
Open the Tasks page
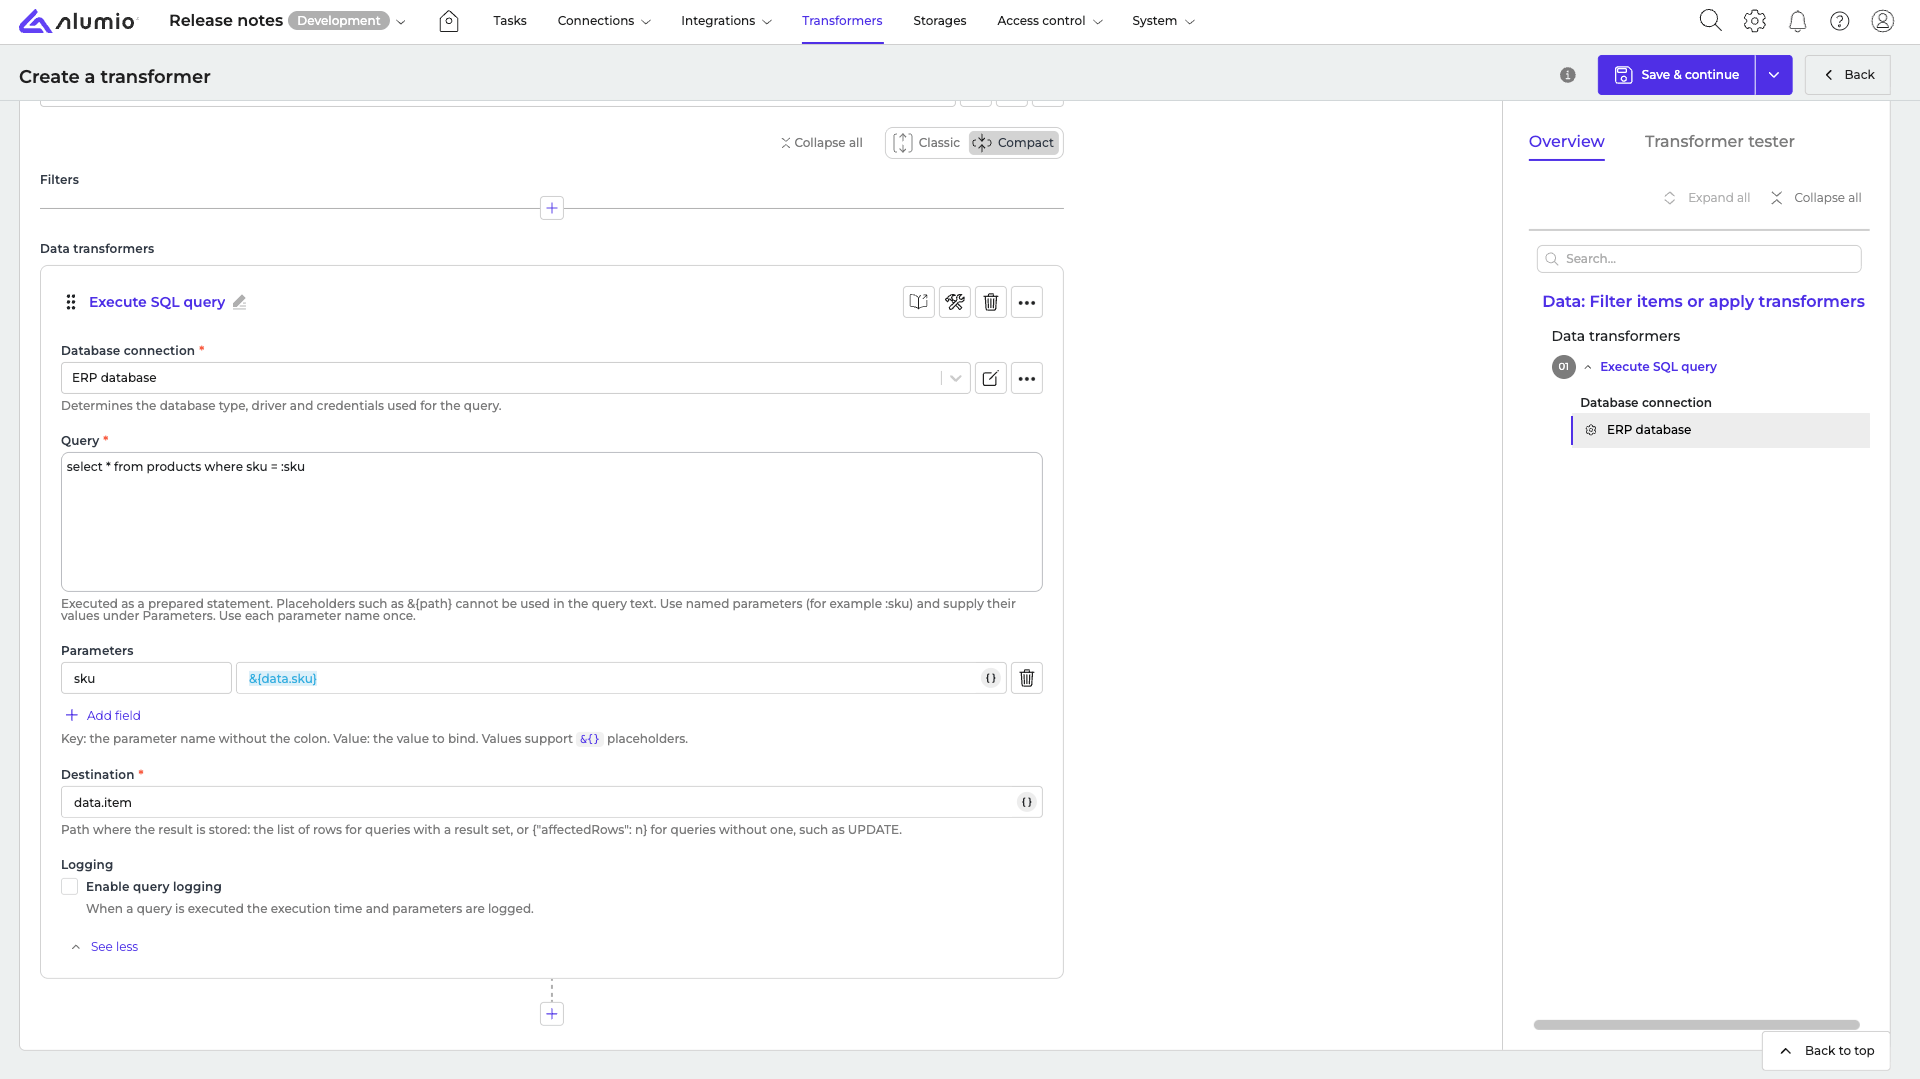510,21
